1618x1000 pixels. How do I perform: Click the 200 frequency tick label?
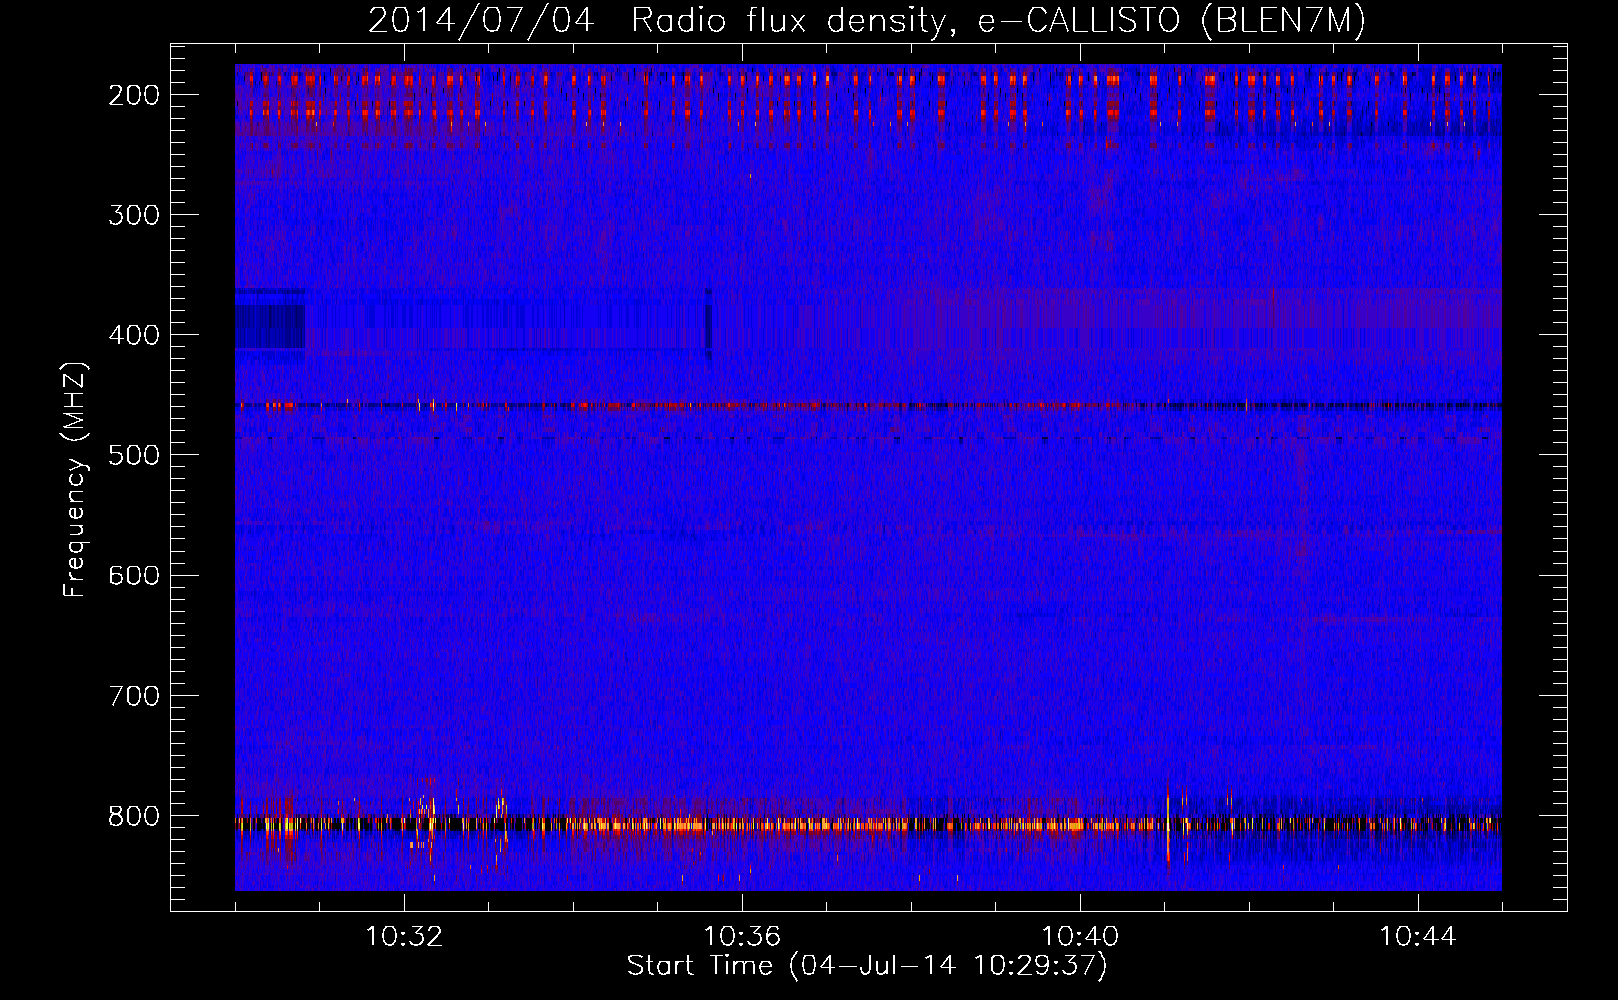133,95
